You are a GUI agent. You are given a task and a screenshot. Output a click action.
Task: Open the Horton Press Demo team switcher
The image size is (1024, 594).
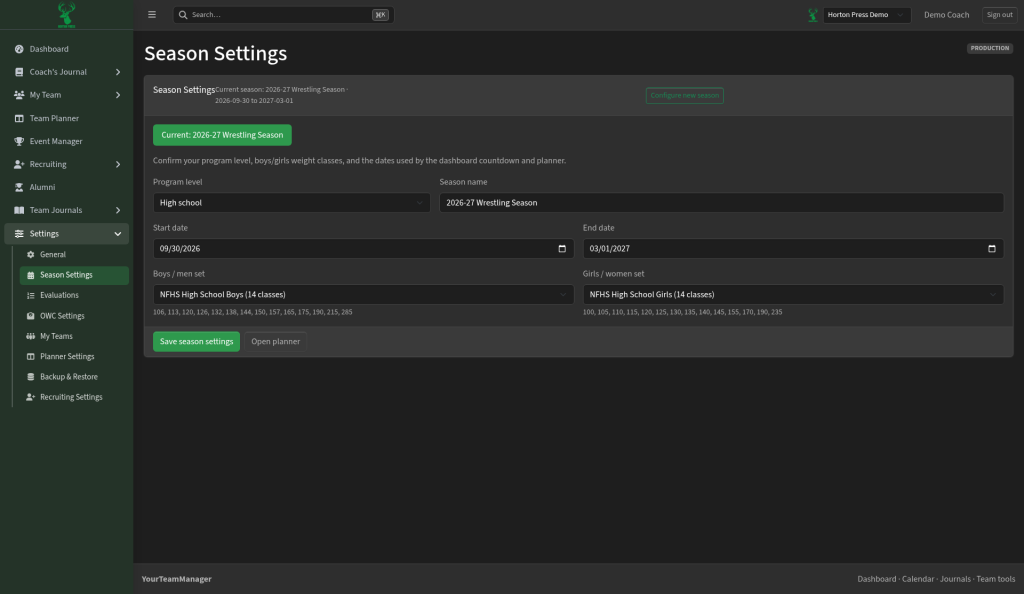pos(866,14)
